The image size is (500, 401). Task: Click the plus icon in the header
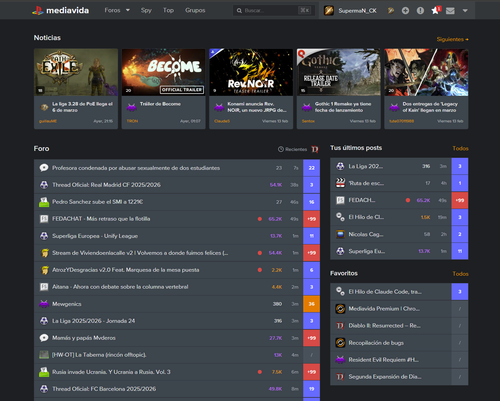point(405,11)
